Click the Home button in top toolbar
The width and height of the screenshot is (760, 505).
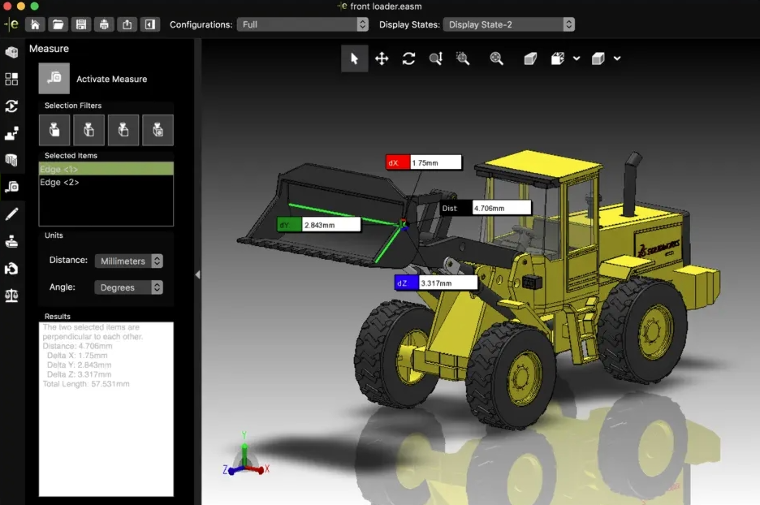pos(35,24)
